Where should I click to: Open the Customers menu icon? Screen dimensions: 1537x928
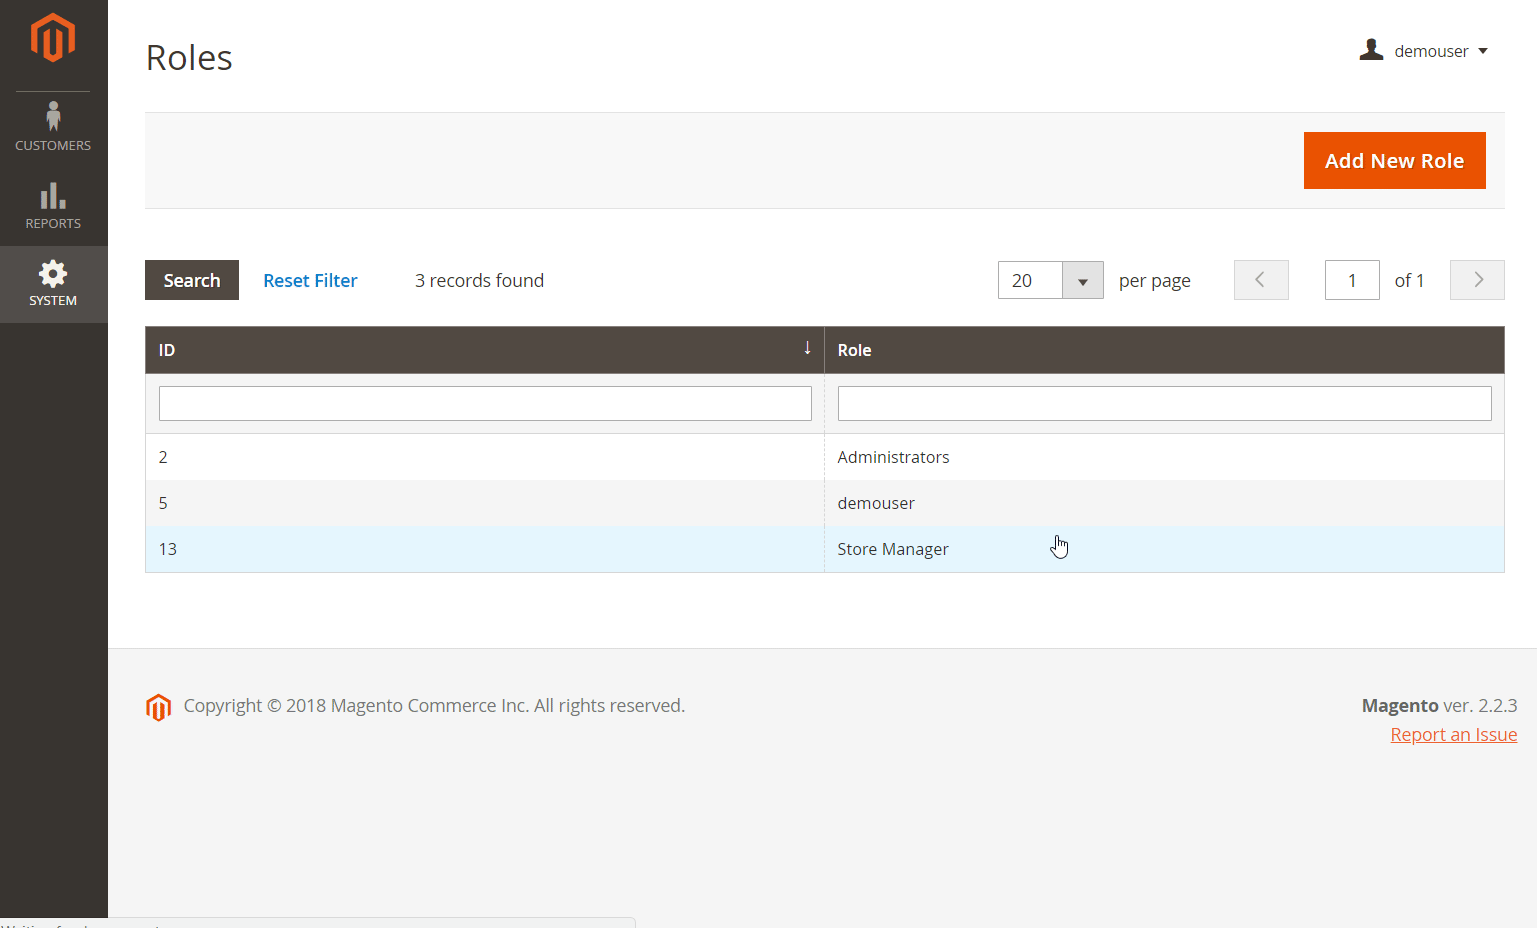(53, 116)
